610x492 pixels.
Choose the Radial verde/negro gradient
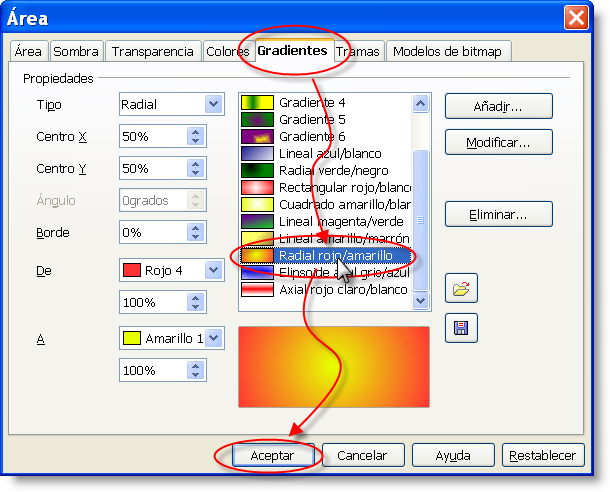coord(325,170)
